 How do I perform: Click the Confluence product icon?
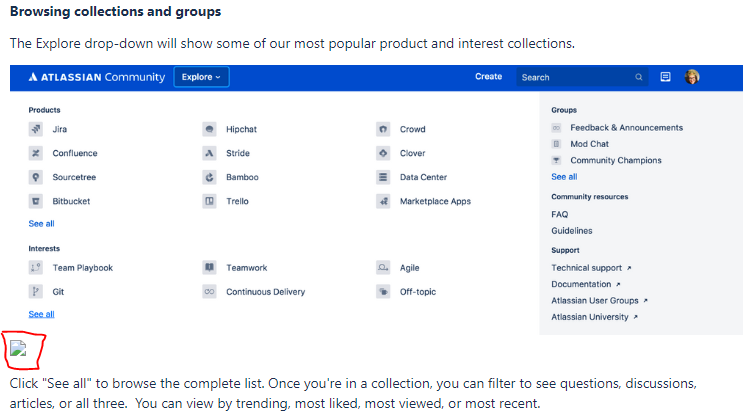(x=36, y=153)
